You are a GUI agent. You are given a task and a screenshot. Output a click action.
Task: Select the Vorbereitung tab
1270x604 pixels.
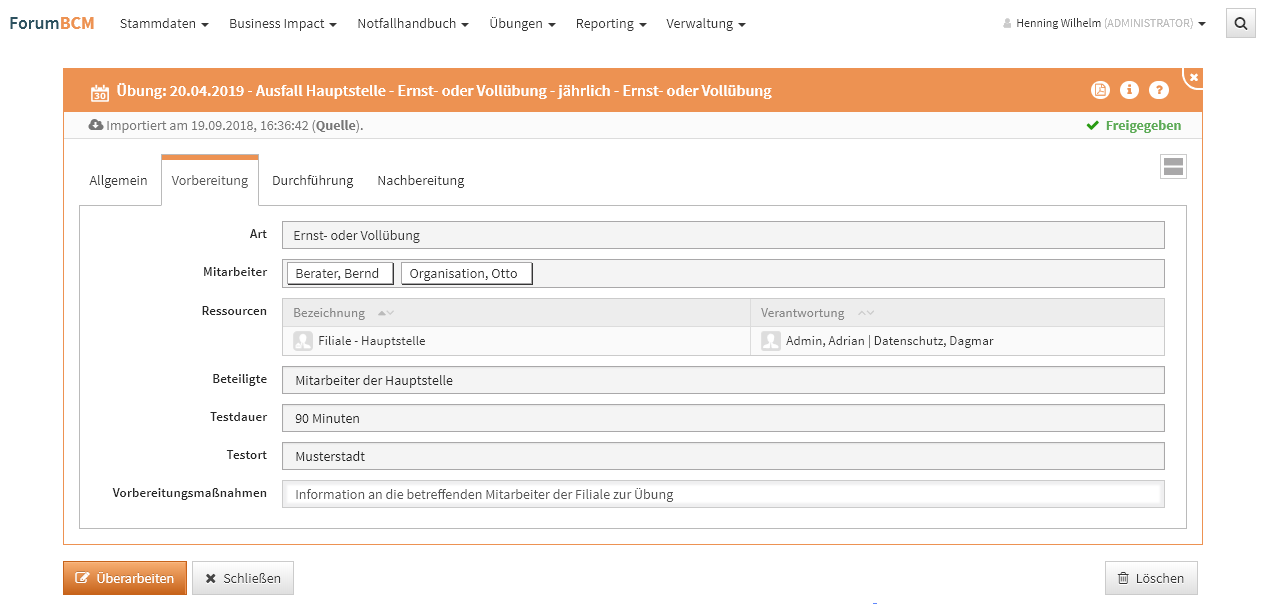[x=210, y=181]
